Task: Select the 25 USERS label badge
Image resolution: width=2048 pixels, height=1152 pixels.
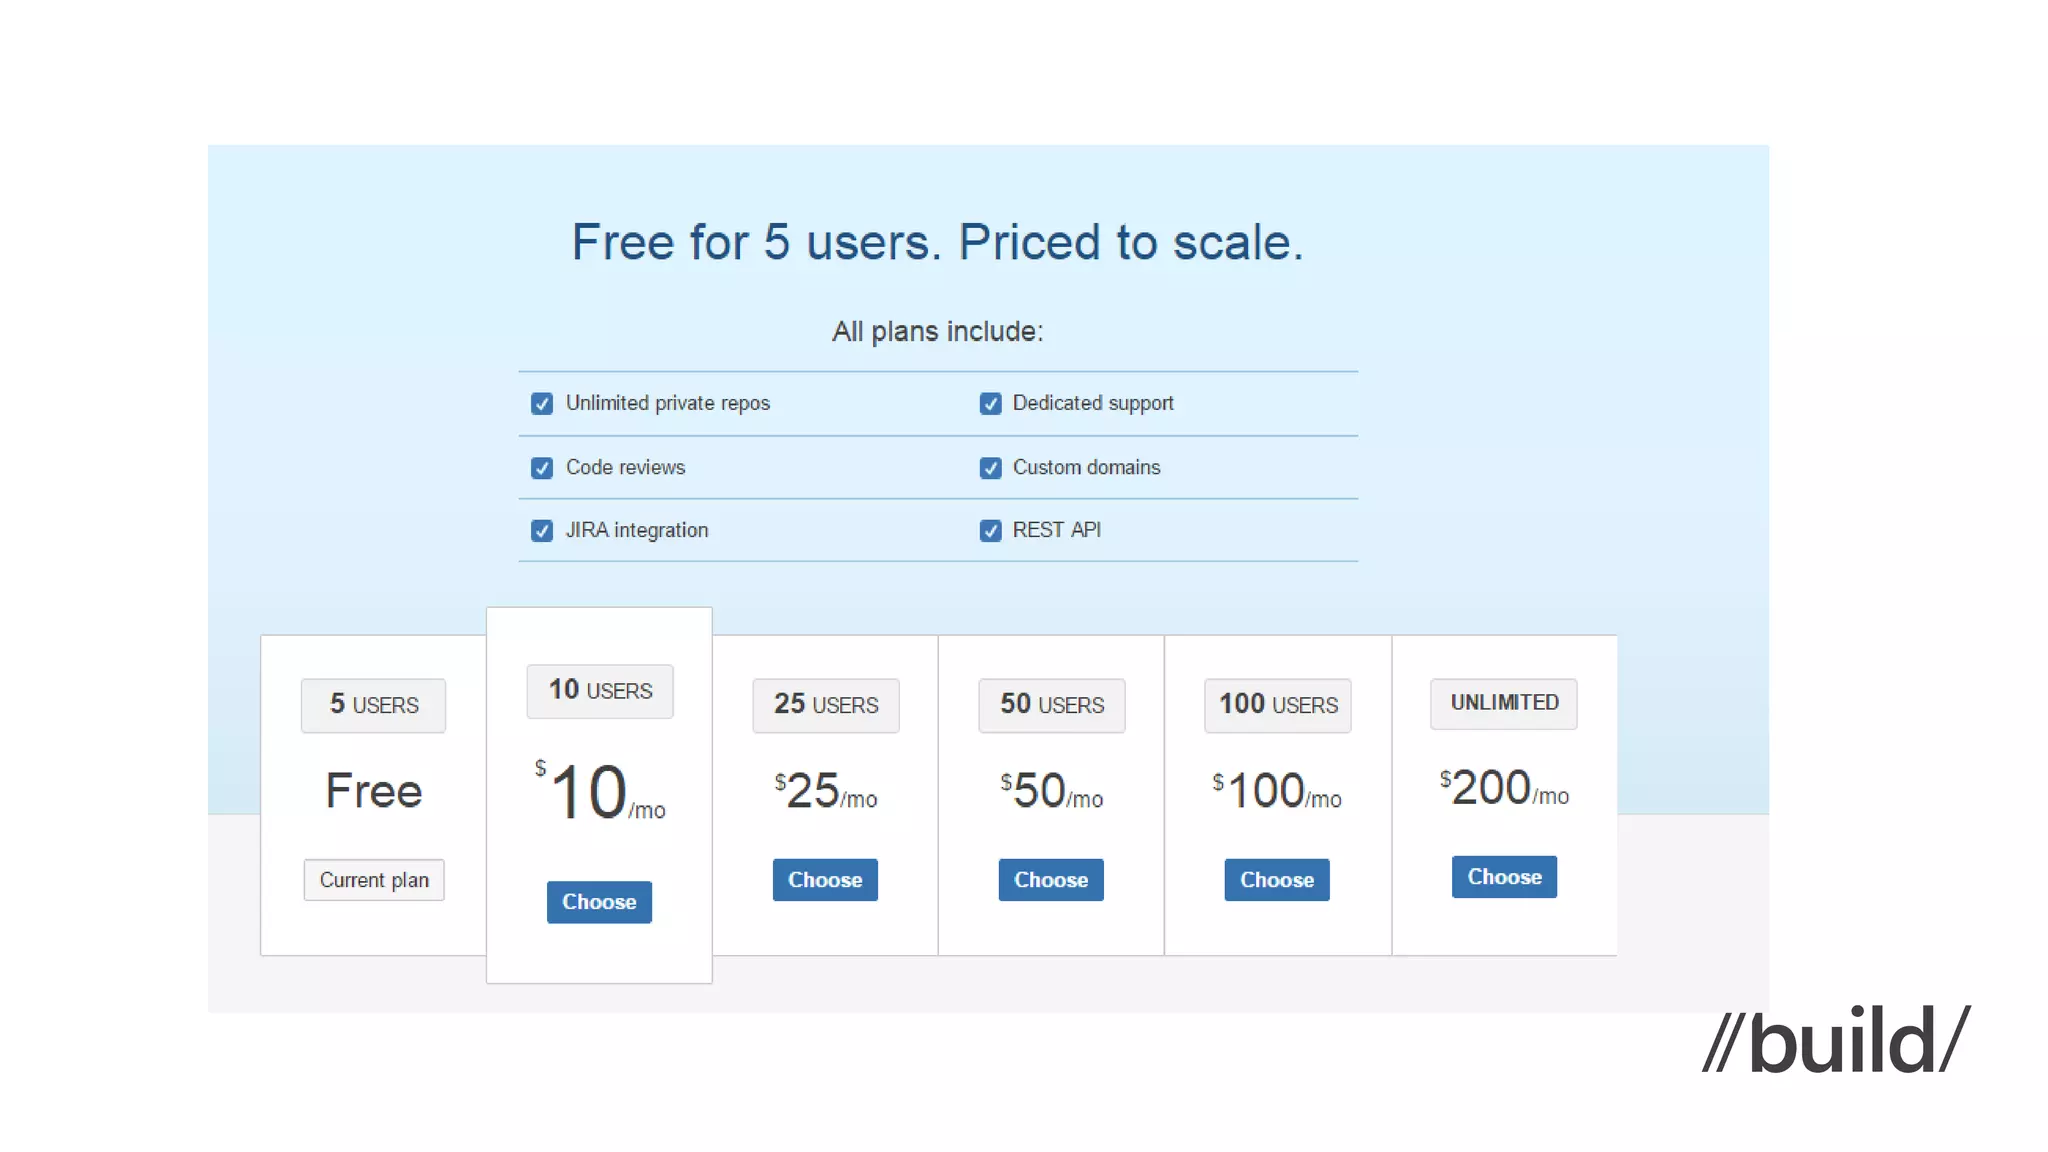Action: (x=826, y=706)
